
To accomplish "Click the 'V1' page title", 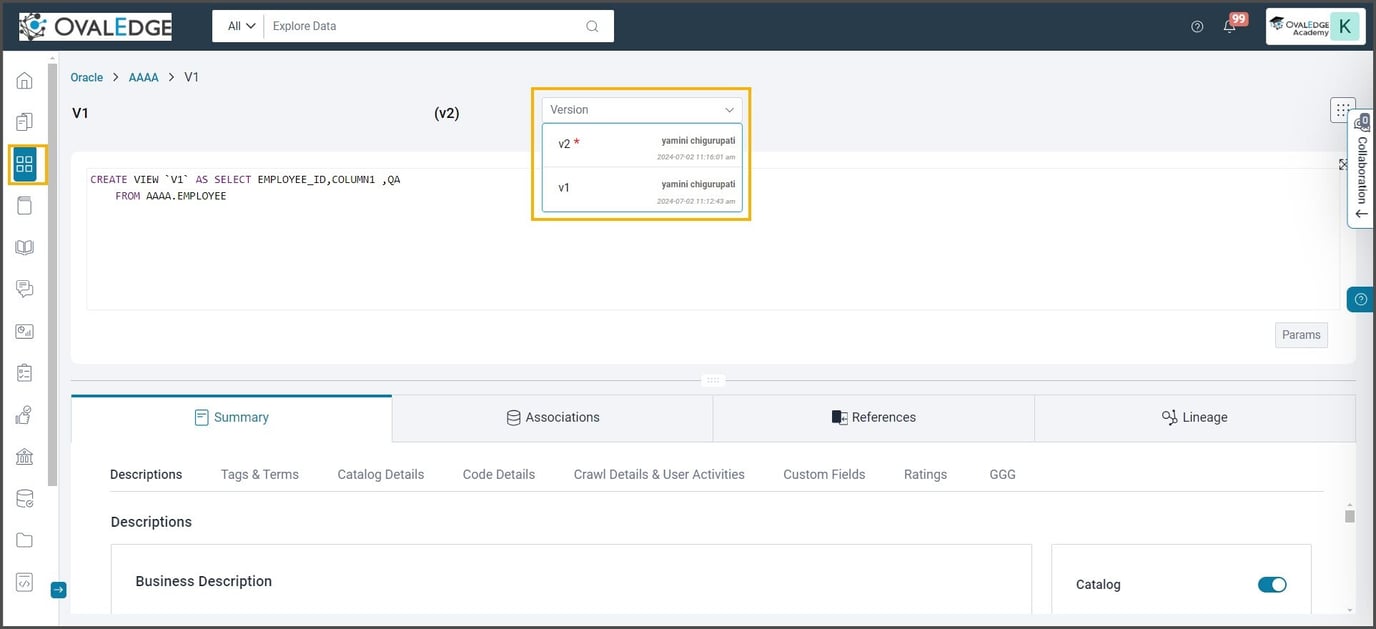I will tap(80, 113).
